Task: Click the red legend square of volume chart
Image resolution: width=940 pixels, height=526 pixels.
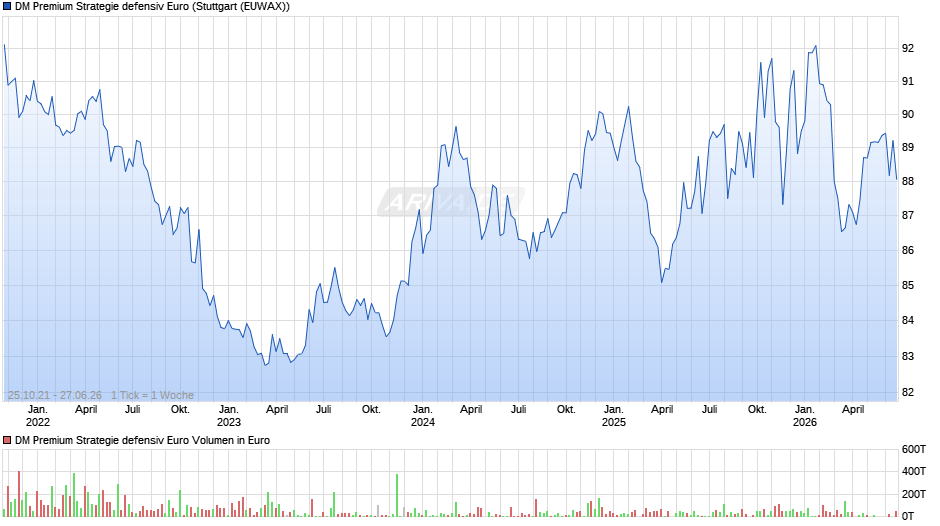Action: [x=7, y=440]
